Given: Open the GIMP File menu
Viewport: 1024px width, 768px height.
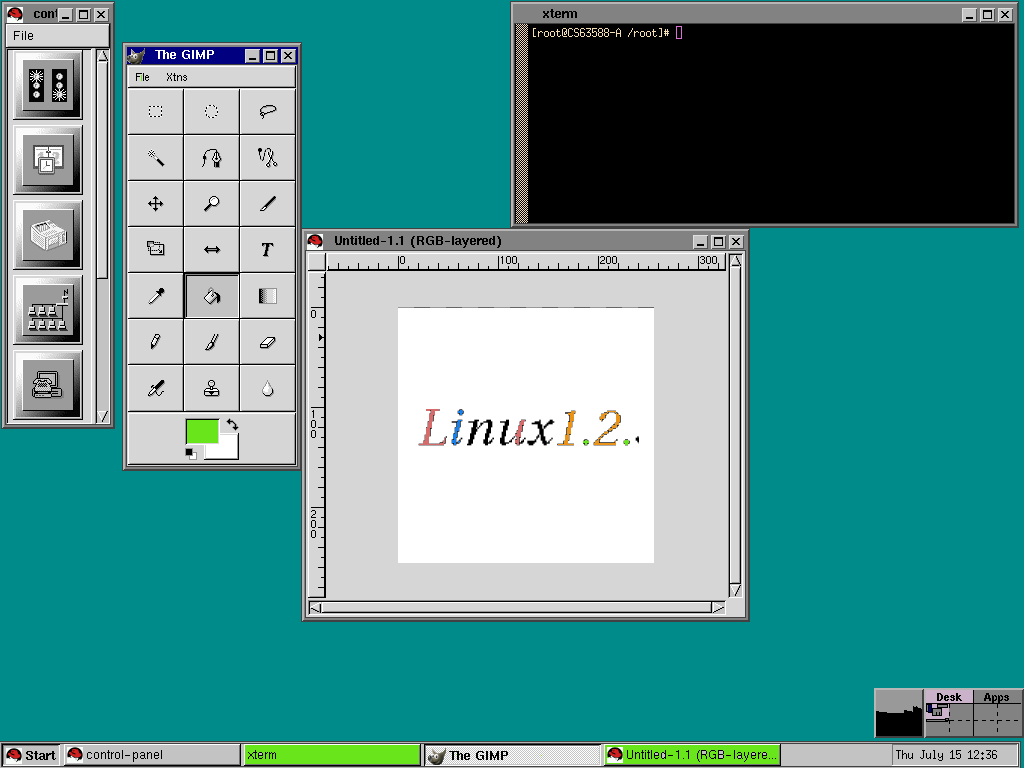Looking at the screenshot, I should coord(142,77).
